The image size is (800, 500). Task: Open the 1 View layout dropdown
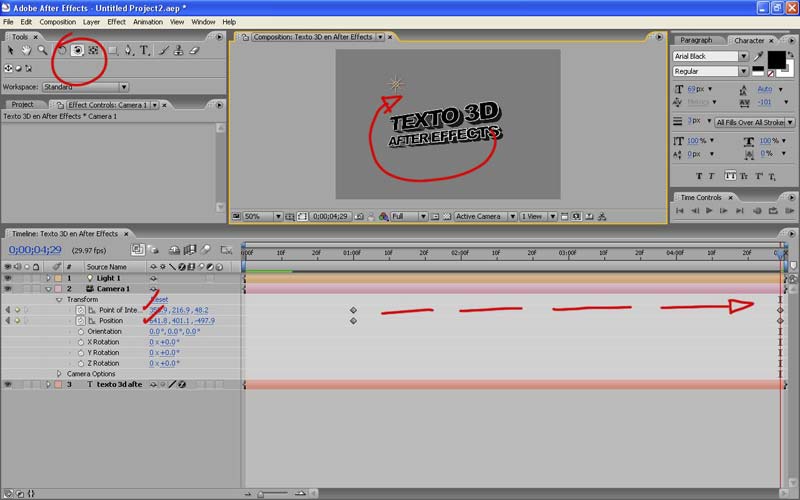[x=538, y=216]
